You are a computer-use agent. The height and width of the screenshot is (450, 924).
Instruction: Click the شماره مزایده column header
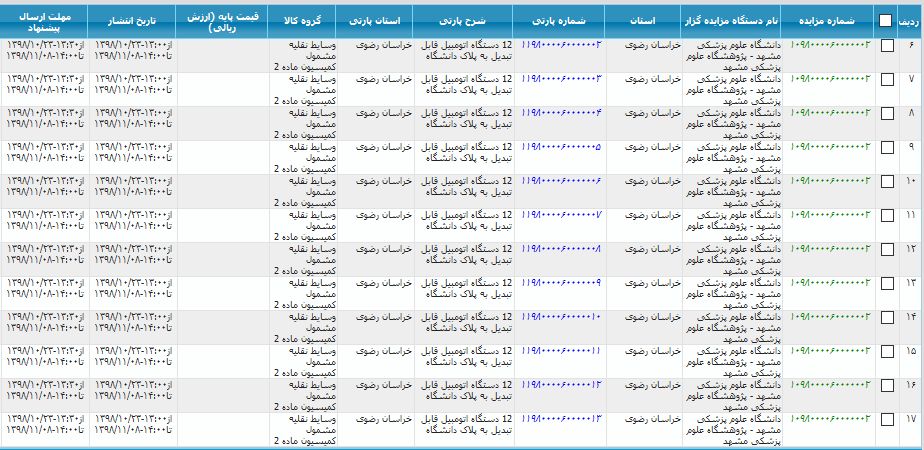click(x=829, y=20)
